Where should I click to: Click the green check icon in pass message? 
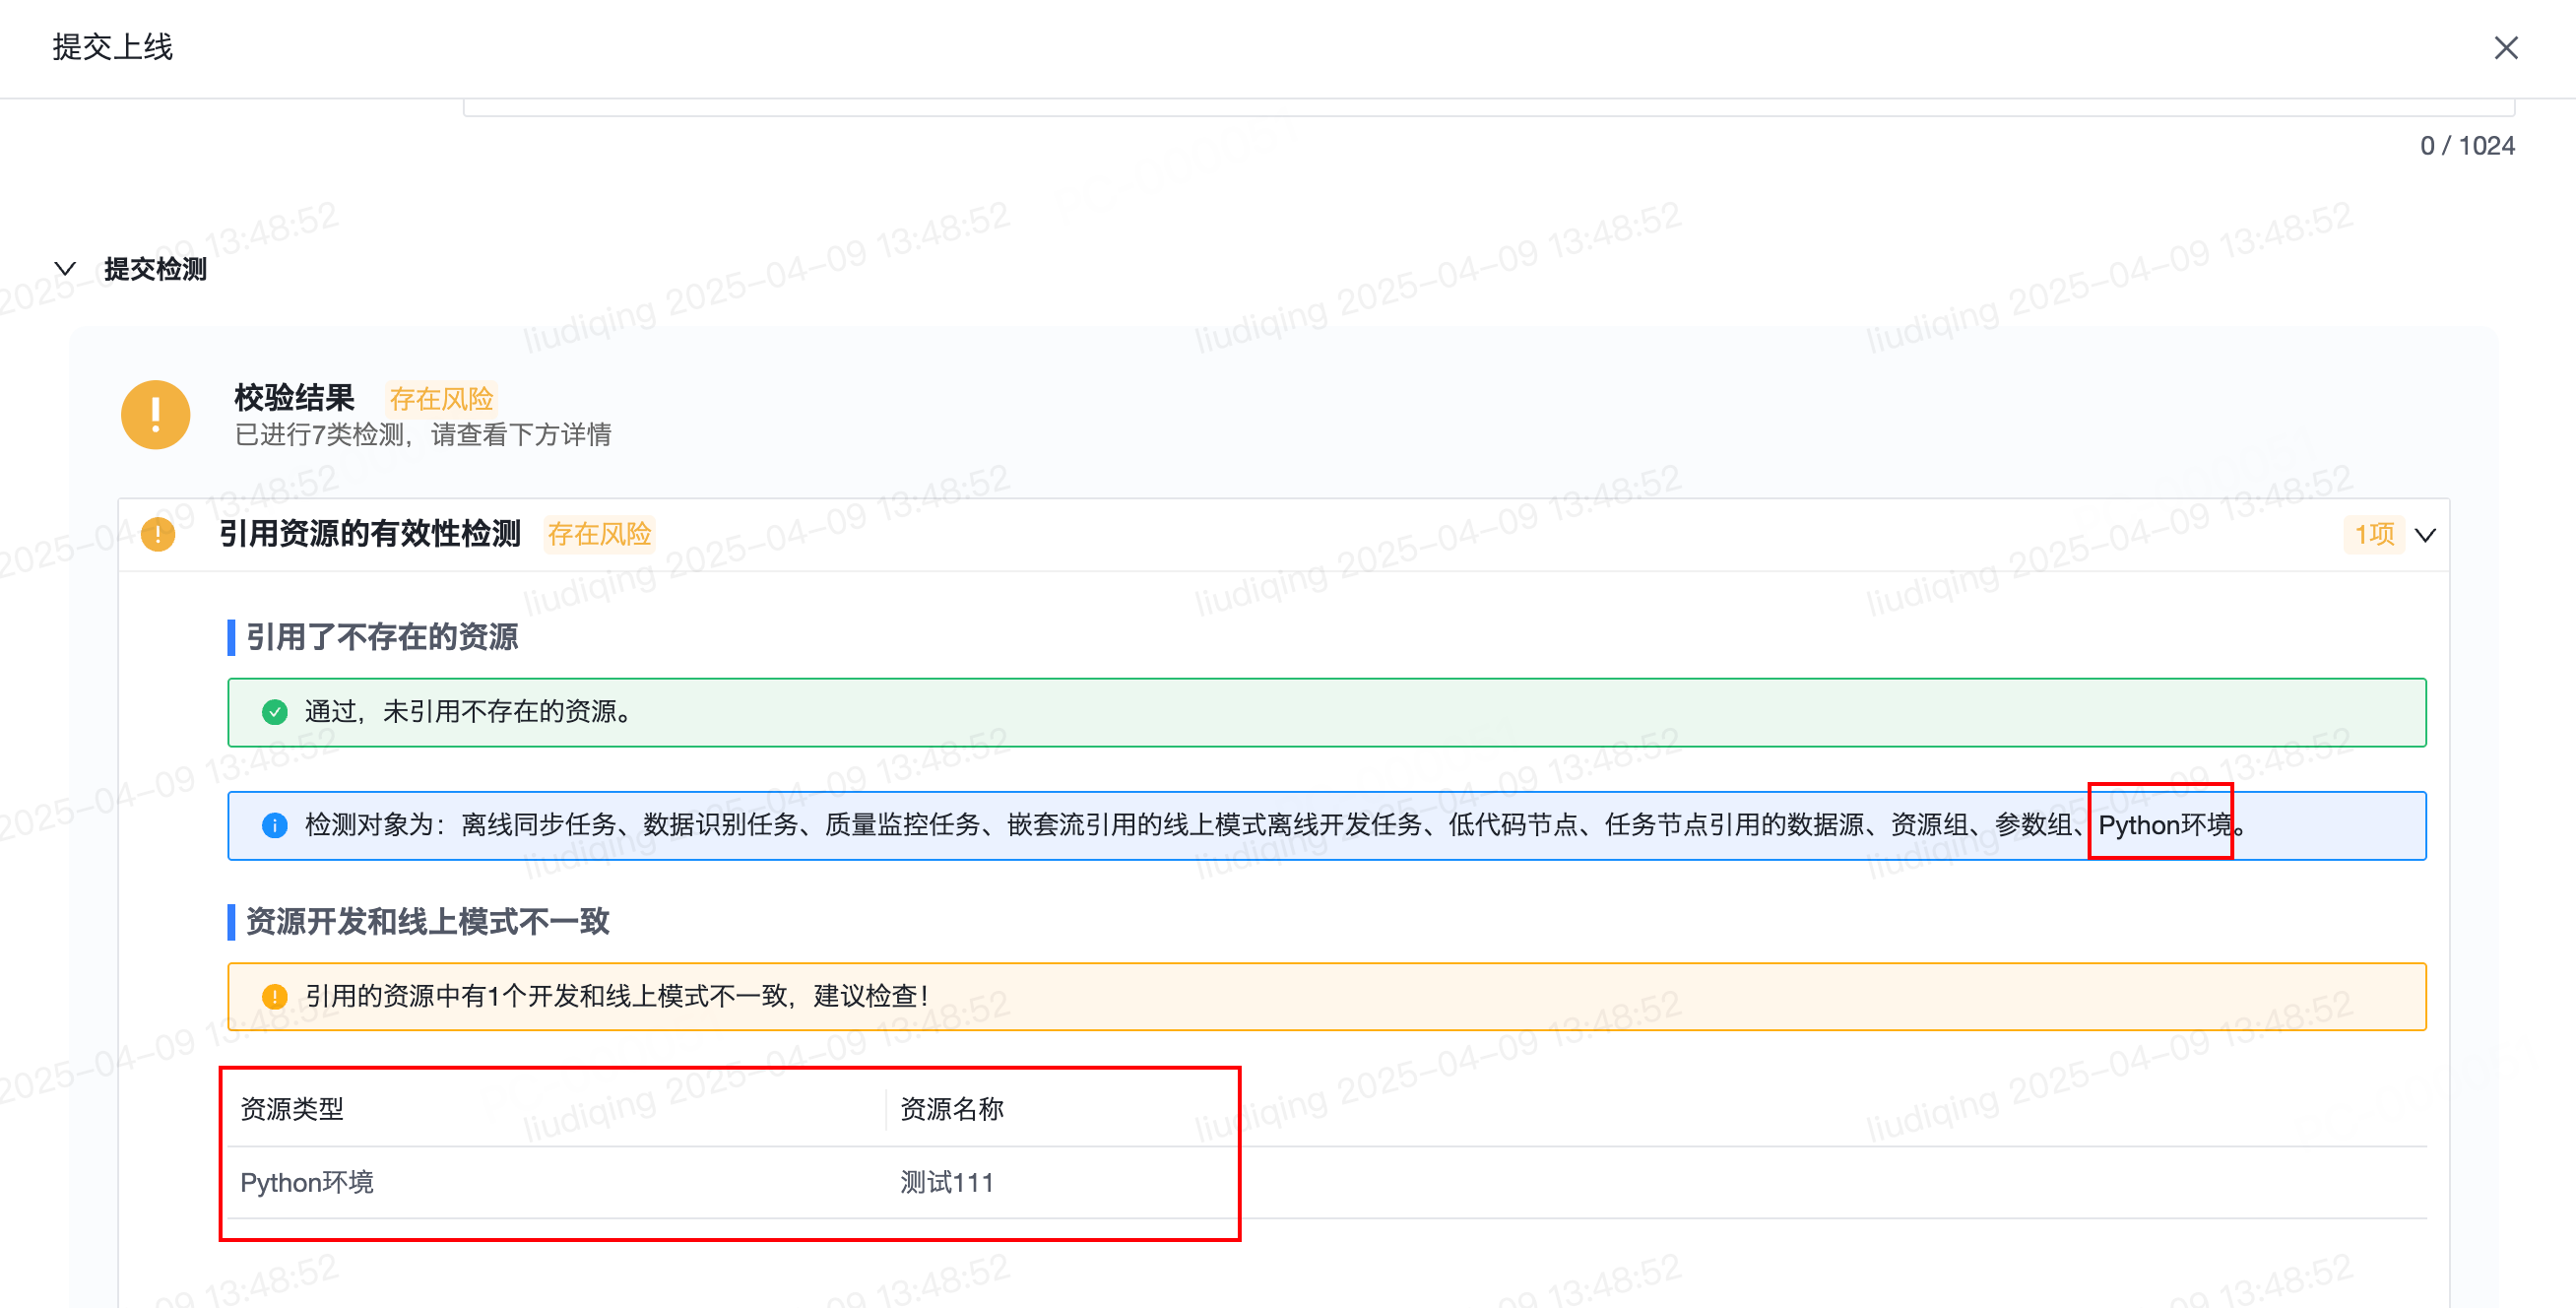(x=274, y=712)
